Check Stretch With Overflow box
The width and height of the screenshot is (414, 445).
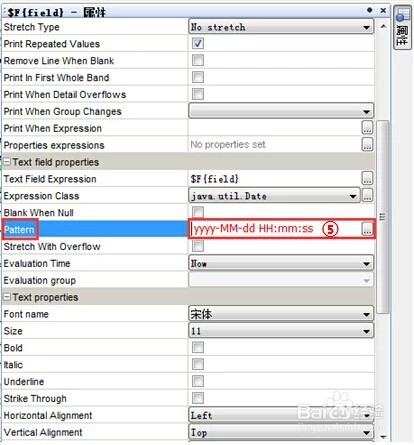click(x=198, y=246)
